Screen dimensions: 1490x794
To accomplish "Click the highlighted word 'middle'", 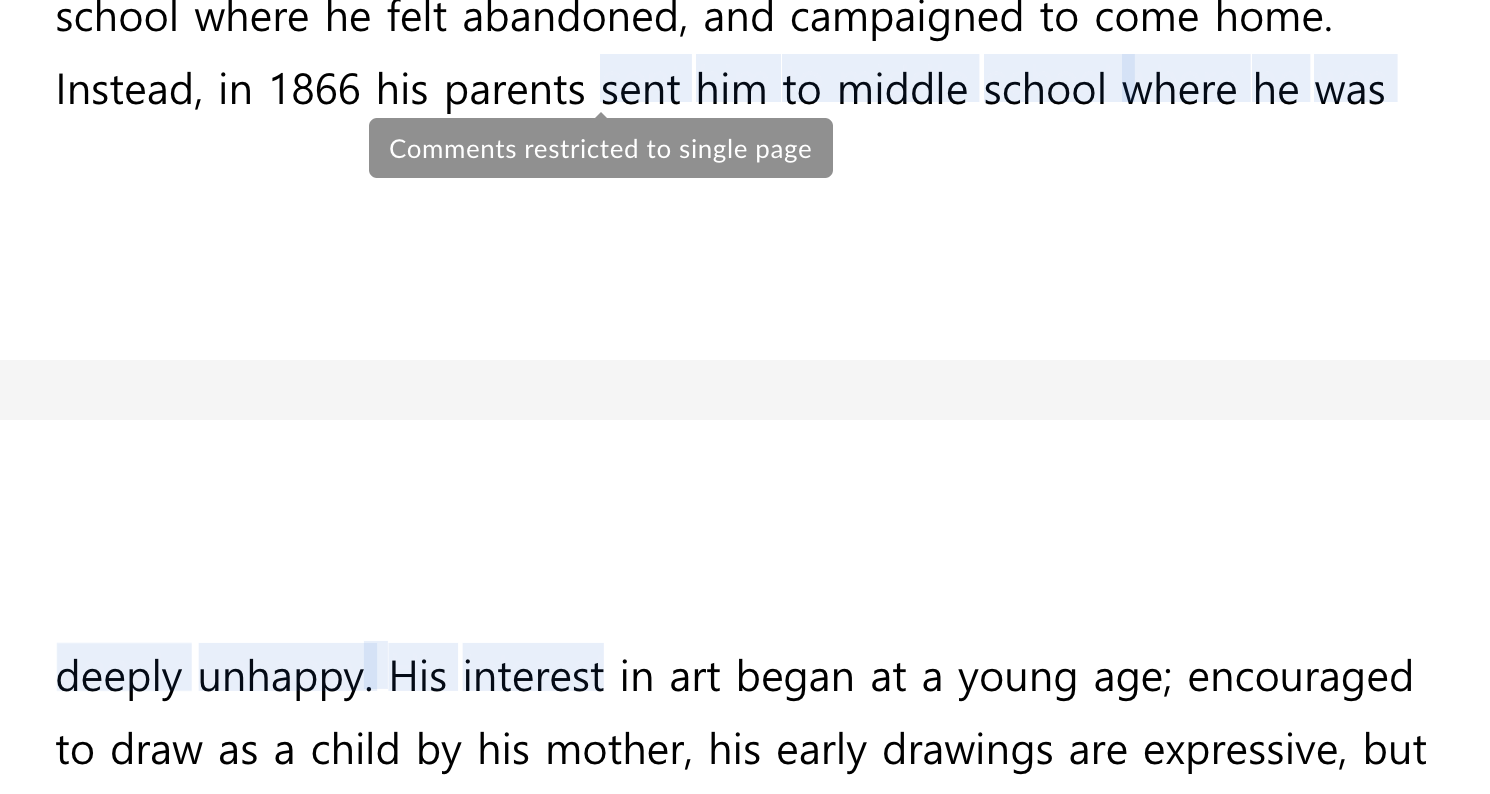I will pos(902,90).
